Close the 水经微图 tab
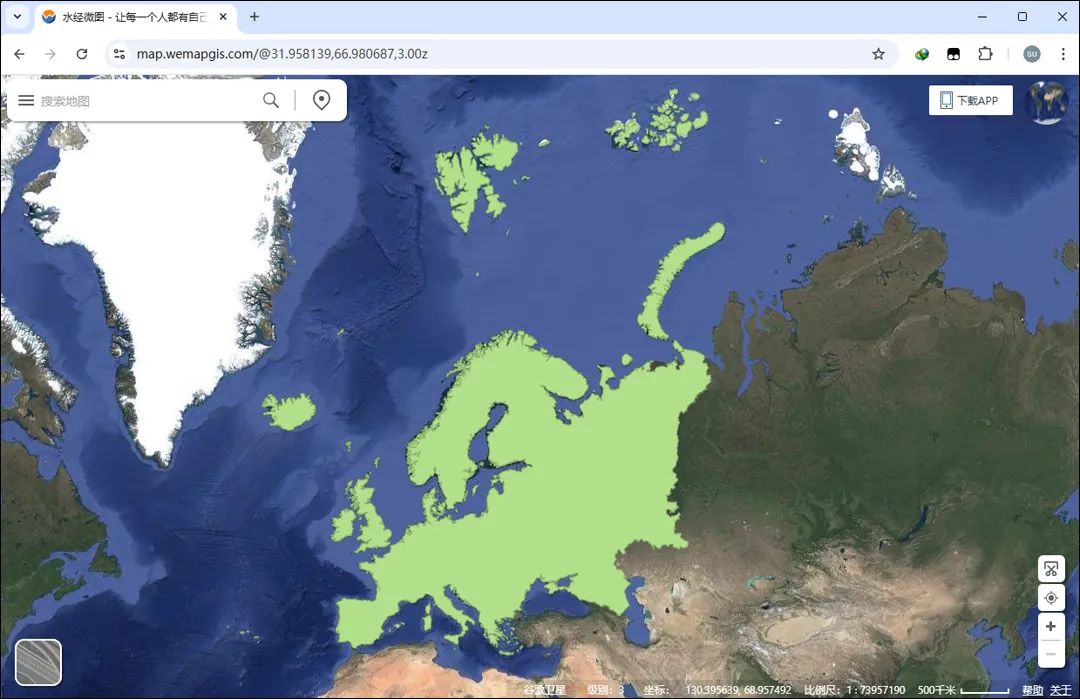The width and height of the screenshot is (1080, 699). click(223, 17)
